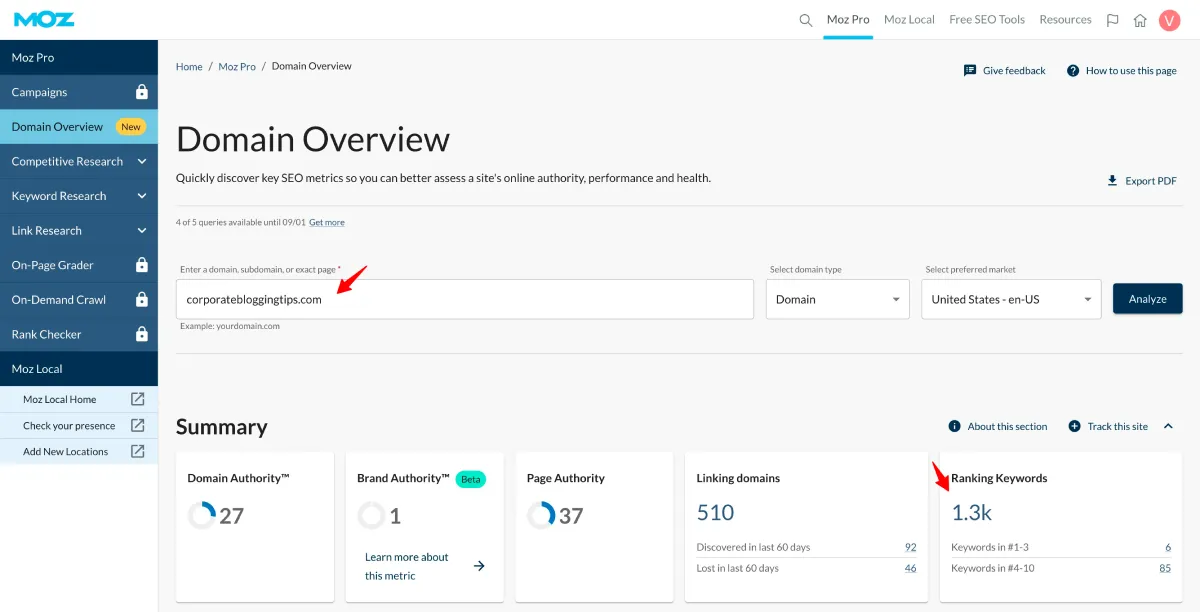Expand Link Research menu
This screenshot has width=1200, height=612.
tap(142, 230)
